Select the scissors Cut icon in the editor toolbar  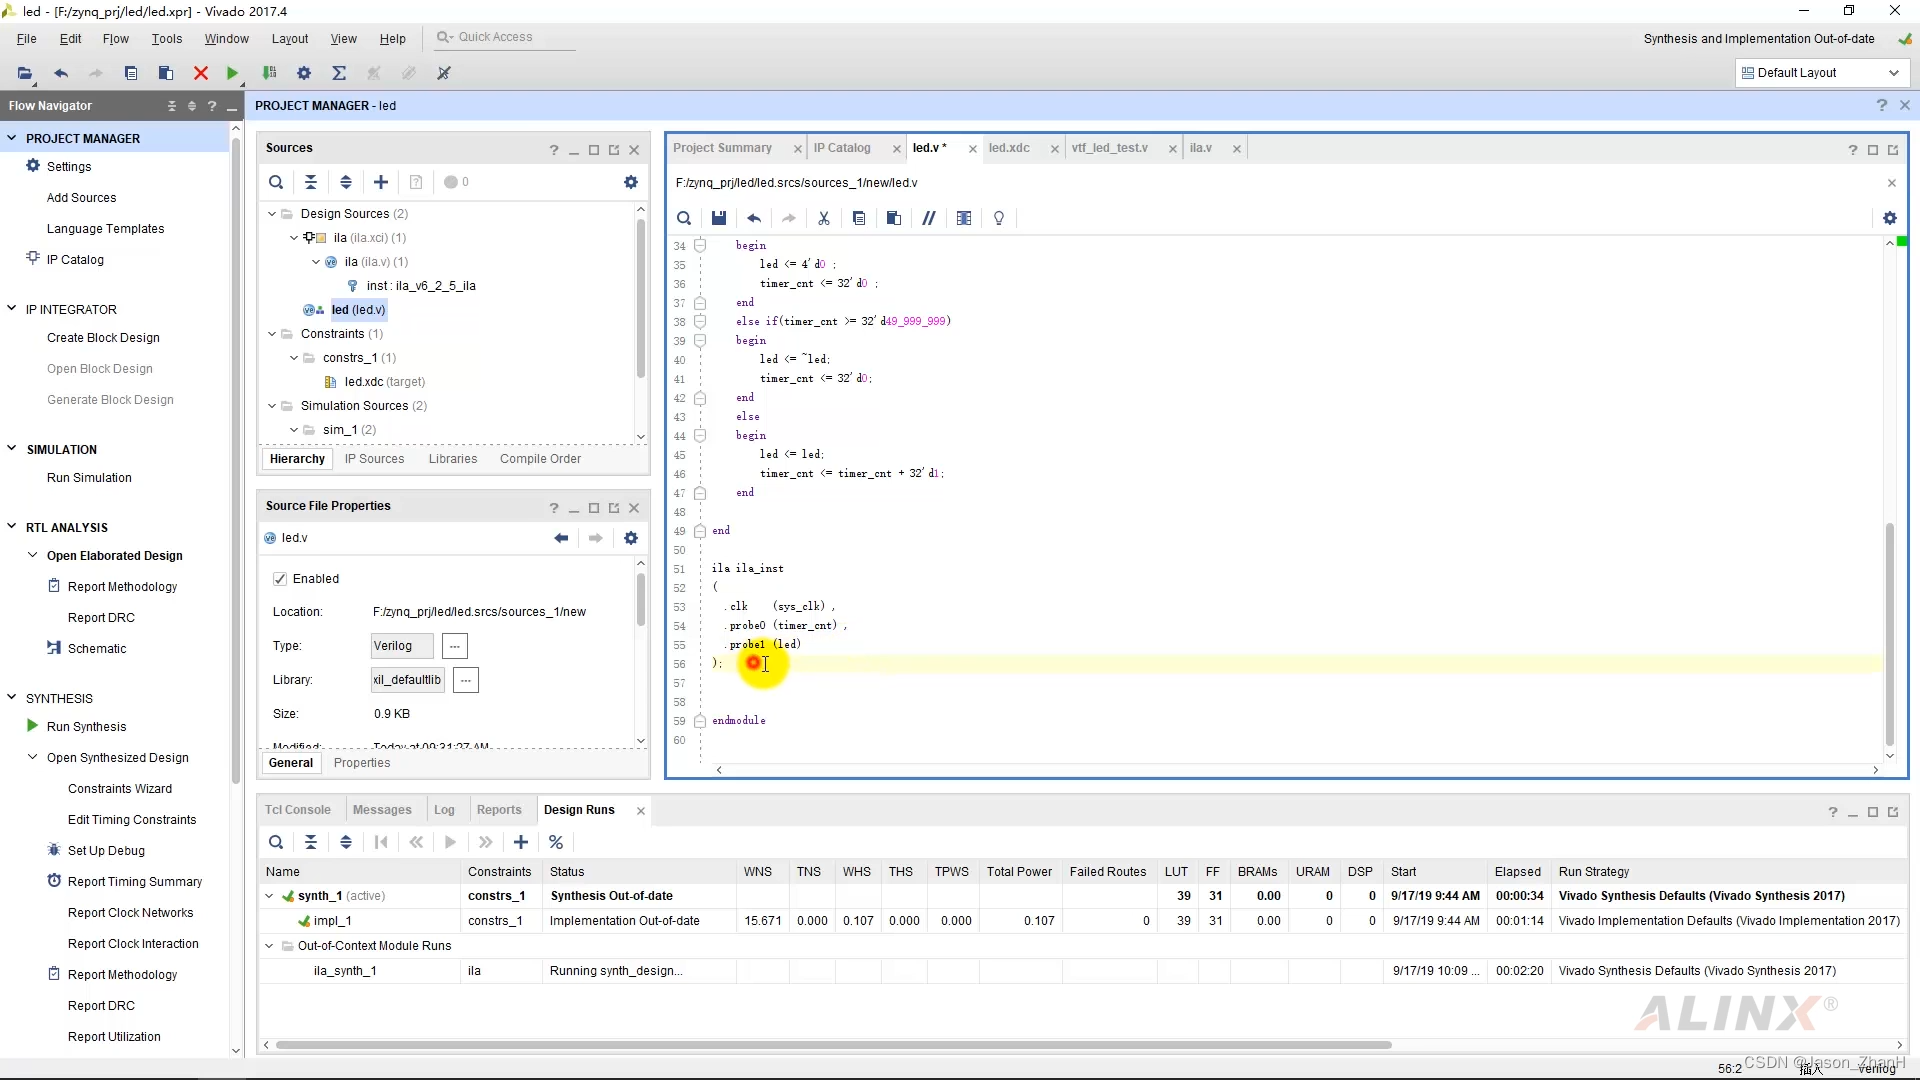(823, 218)
